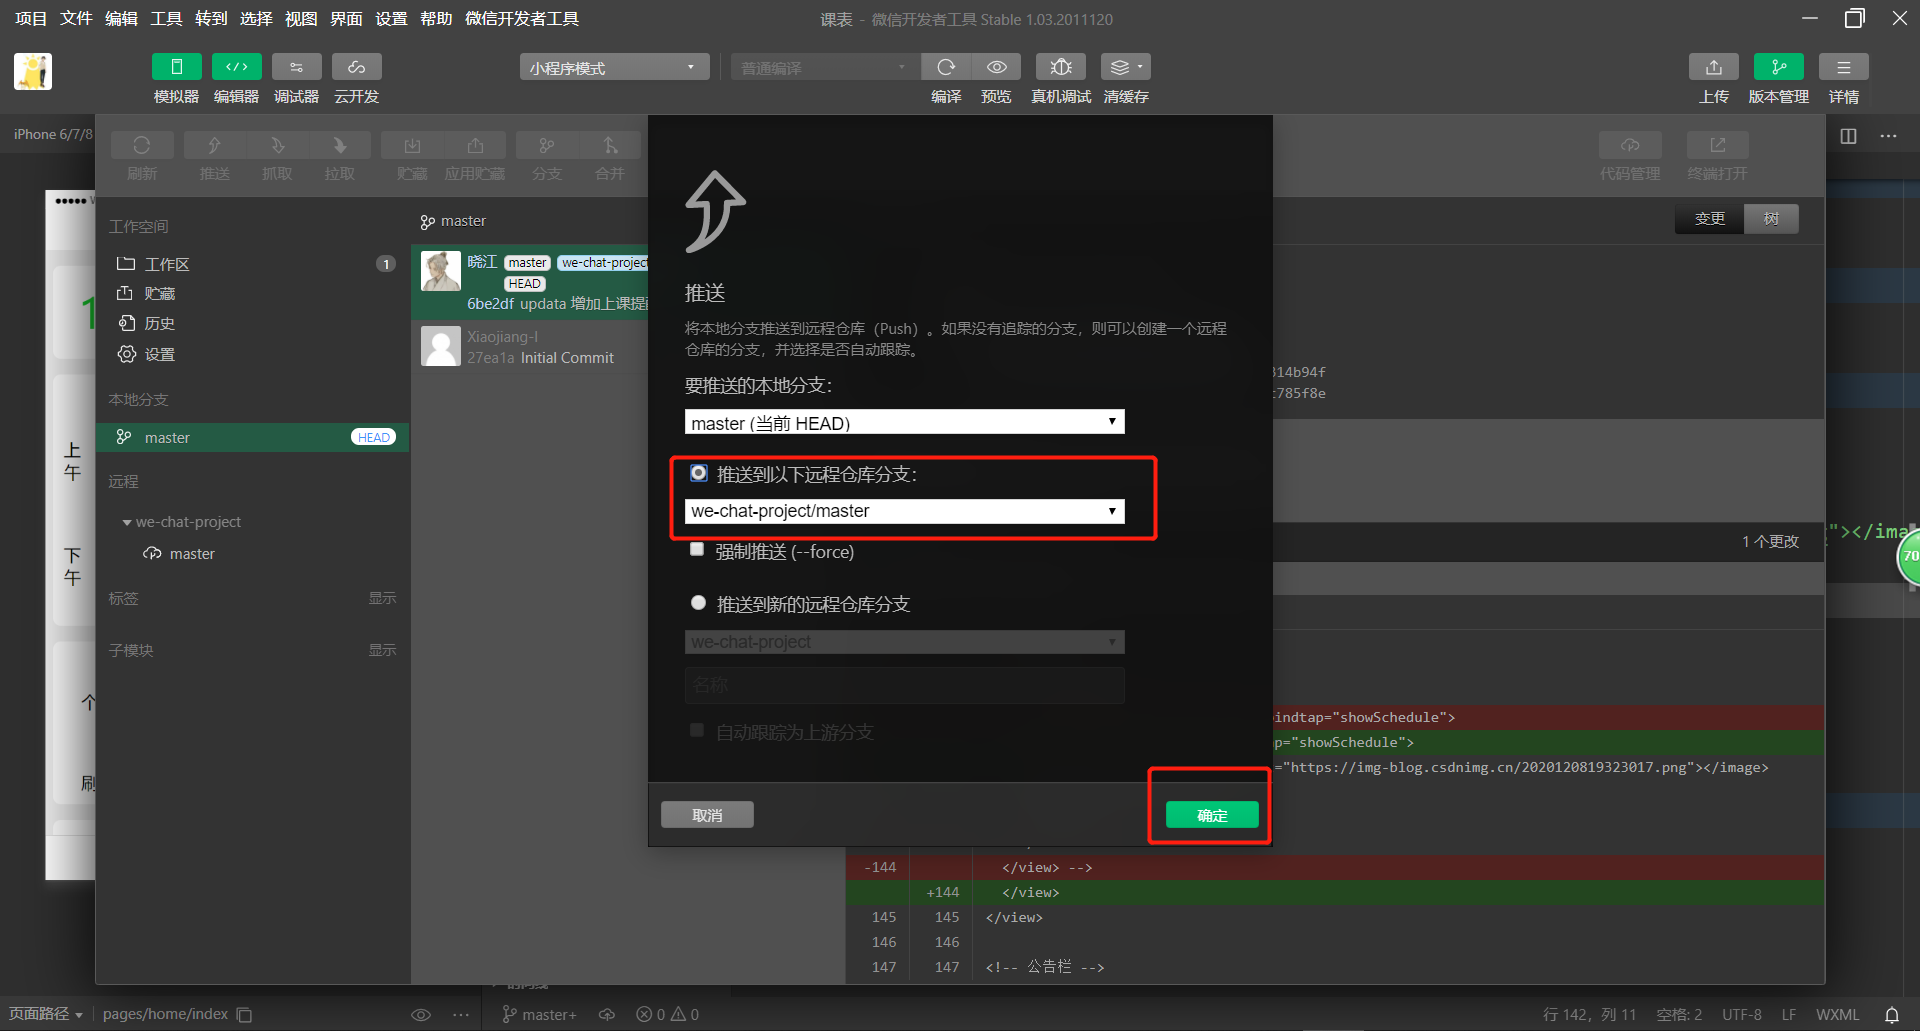Click the notification bell in status bar
The image size is (1920, 1031).
(x=1892, y=1014)
